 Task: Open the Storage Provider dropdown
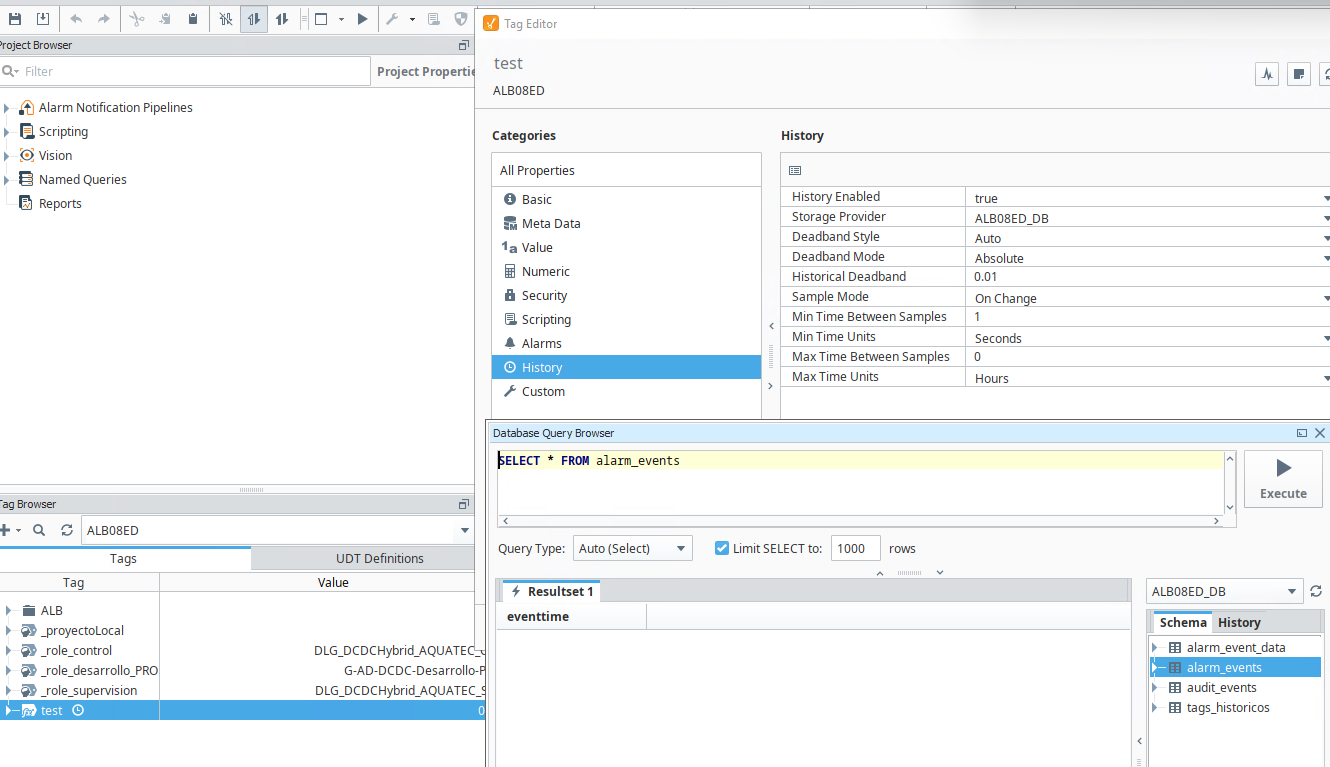coord(1326,218)
